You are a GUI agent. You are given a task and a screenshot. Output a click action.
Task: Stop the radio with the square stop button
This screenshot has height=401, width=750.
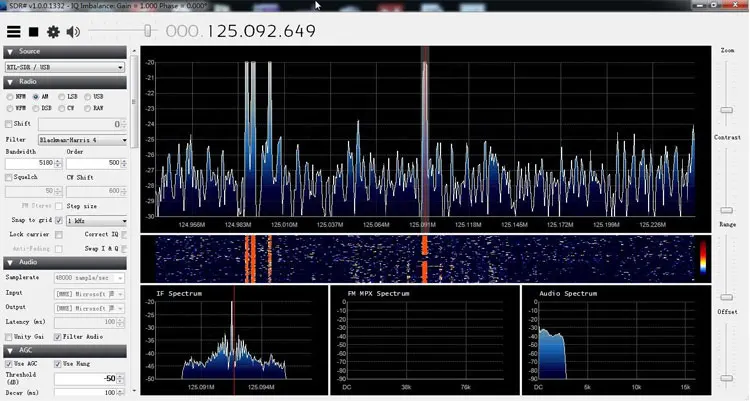click(x=33, y=32)
